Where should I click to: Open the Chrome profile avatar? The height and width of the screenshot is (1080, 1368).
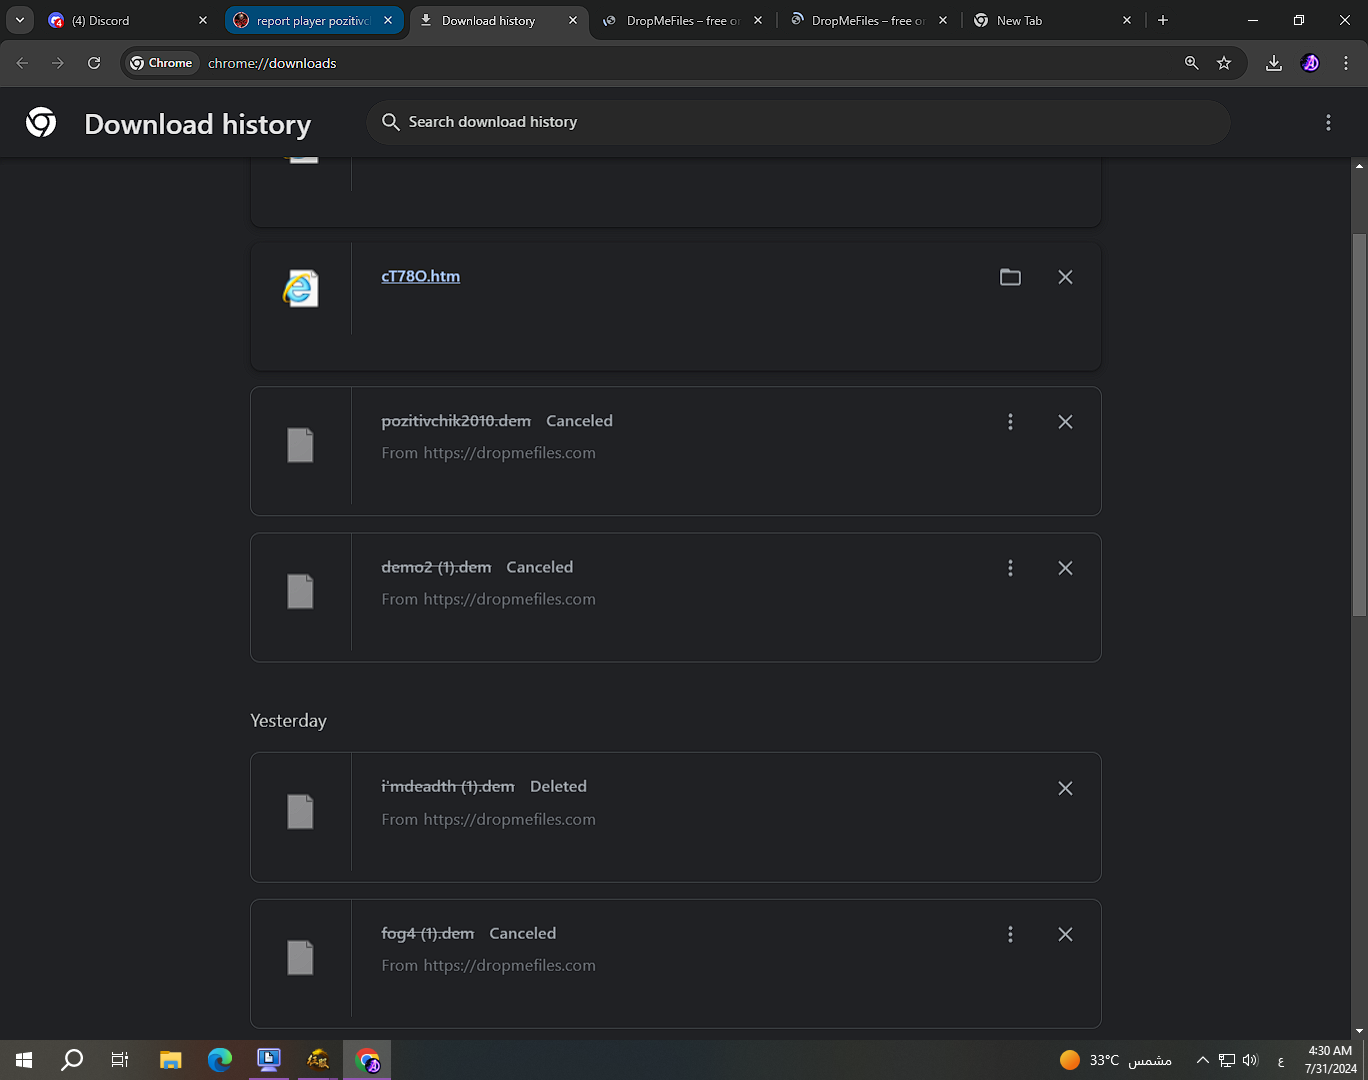(x=1310, y=63)
